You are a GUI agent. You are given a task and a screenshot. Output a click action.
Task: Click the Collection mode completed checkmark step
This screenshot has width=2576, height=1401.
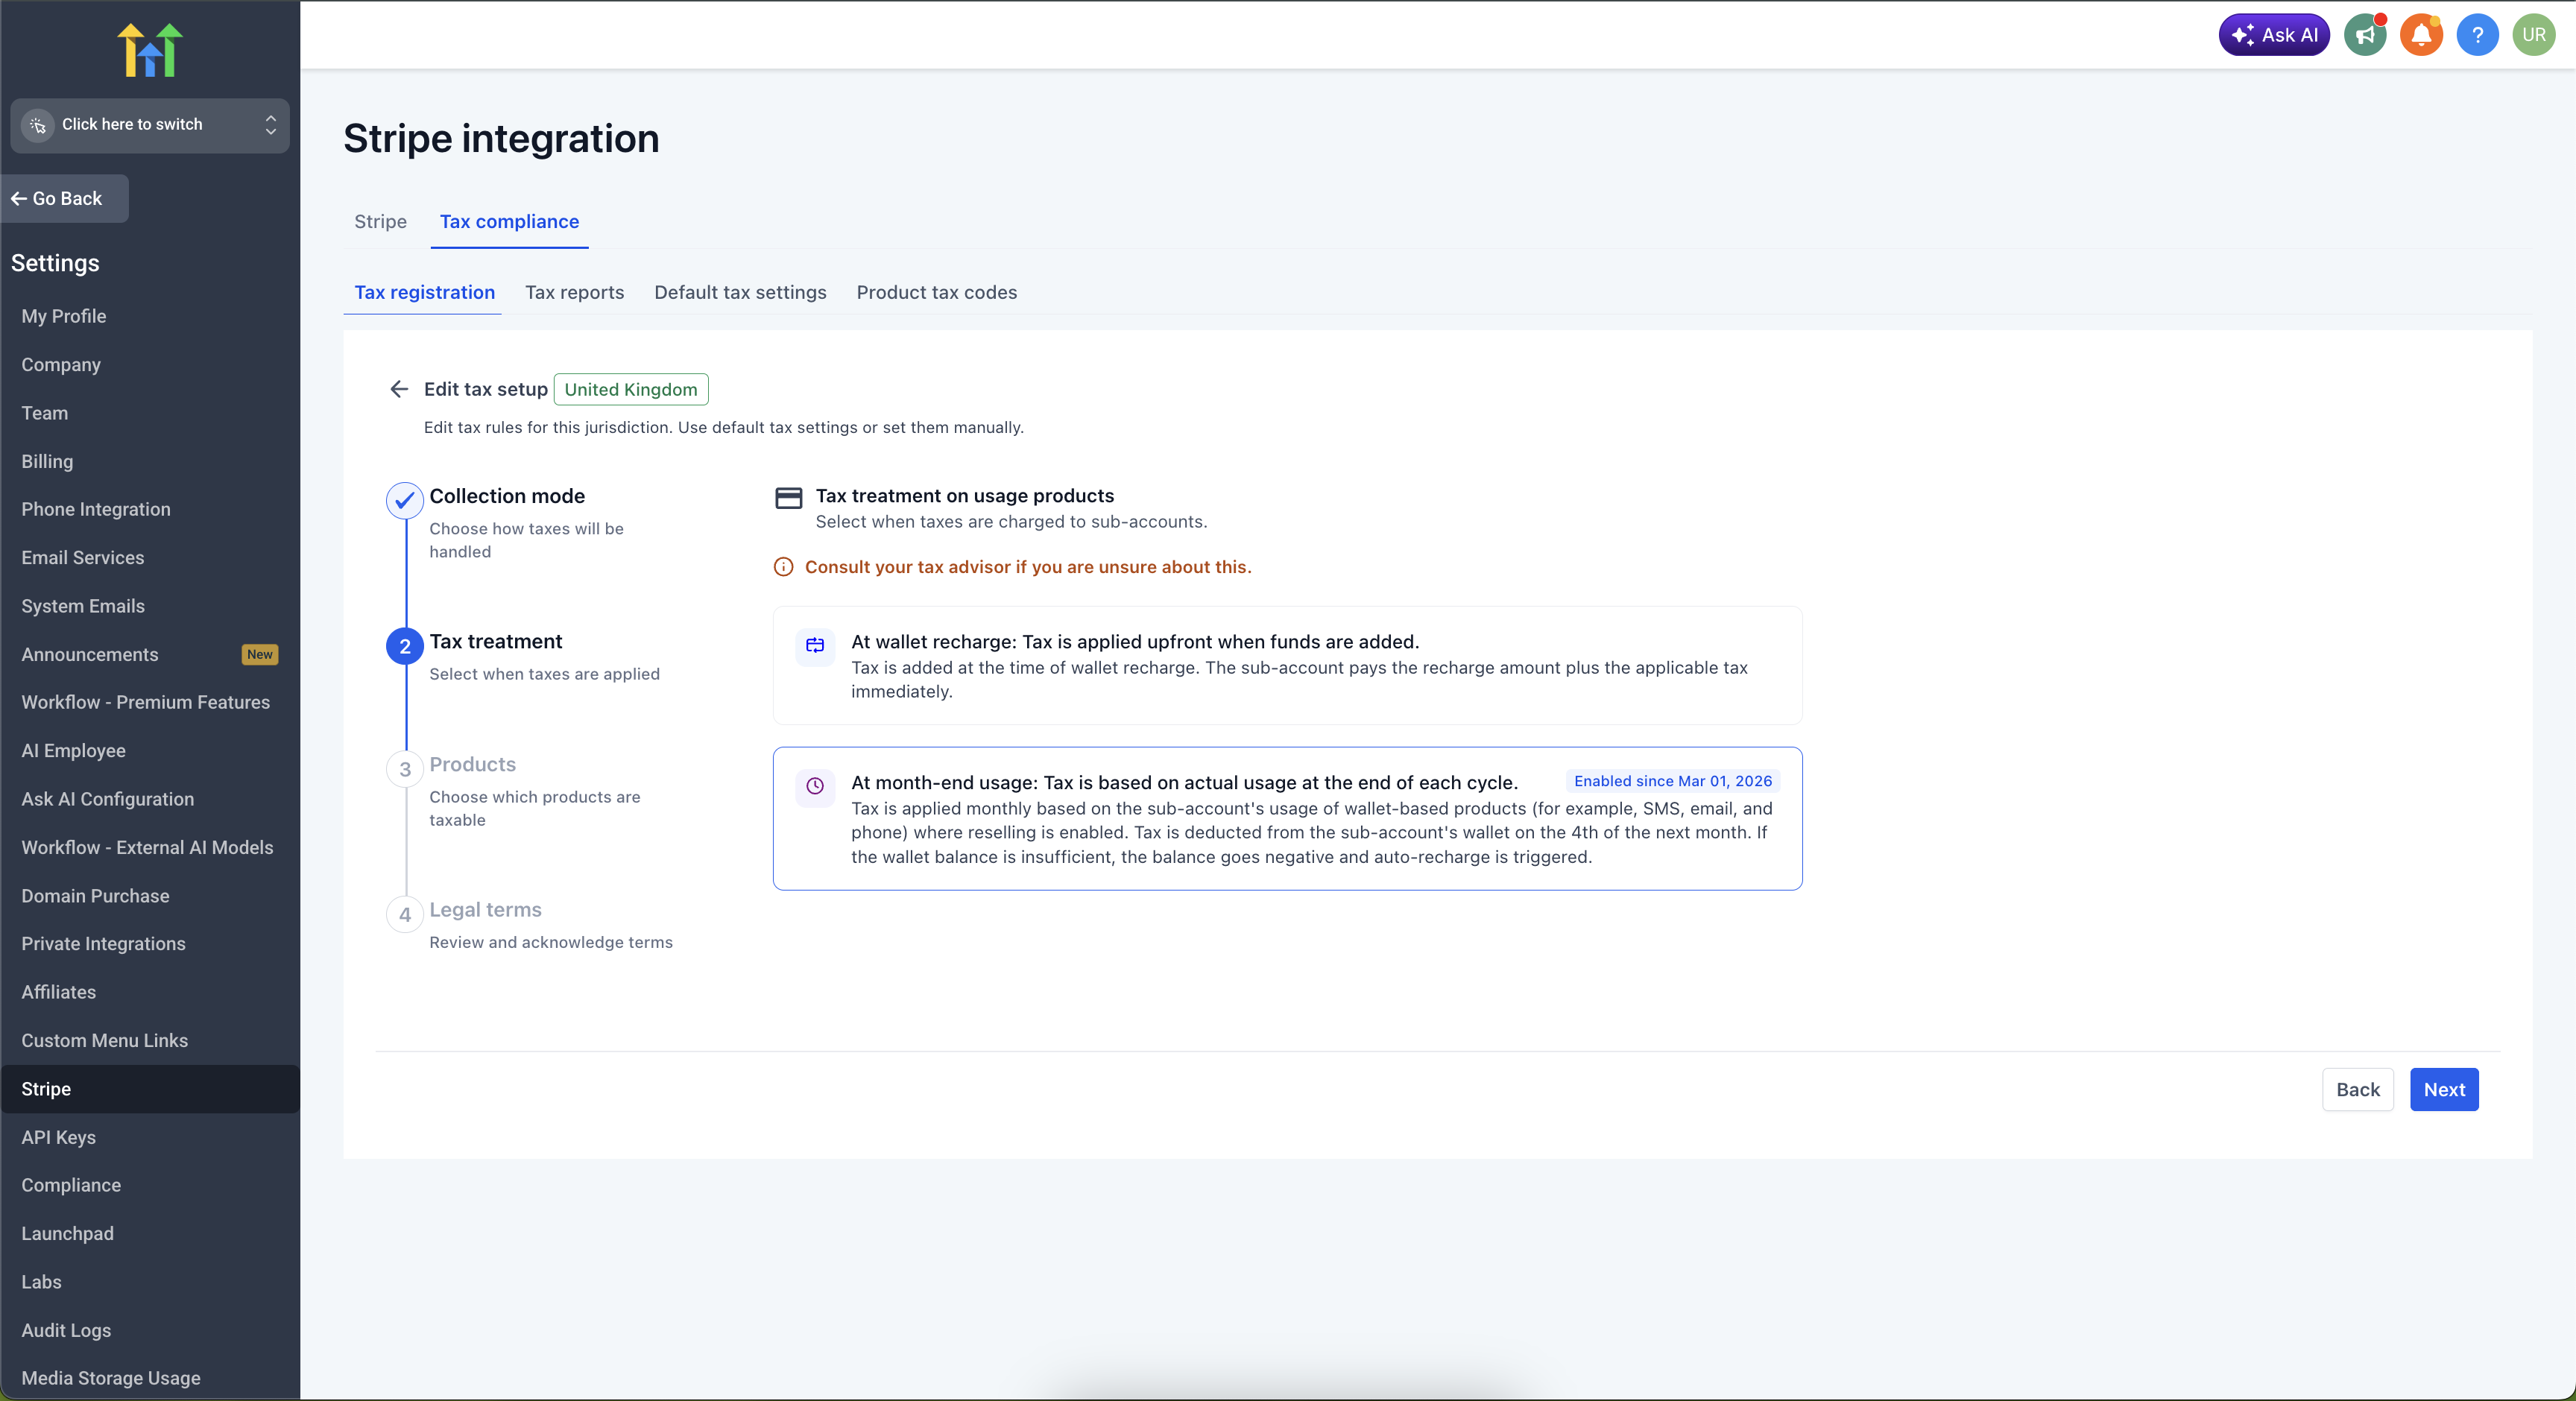point(404,500)
